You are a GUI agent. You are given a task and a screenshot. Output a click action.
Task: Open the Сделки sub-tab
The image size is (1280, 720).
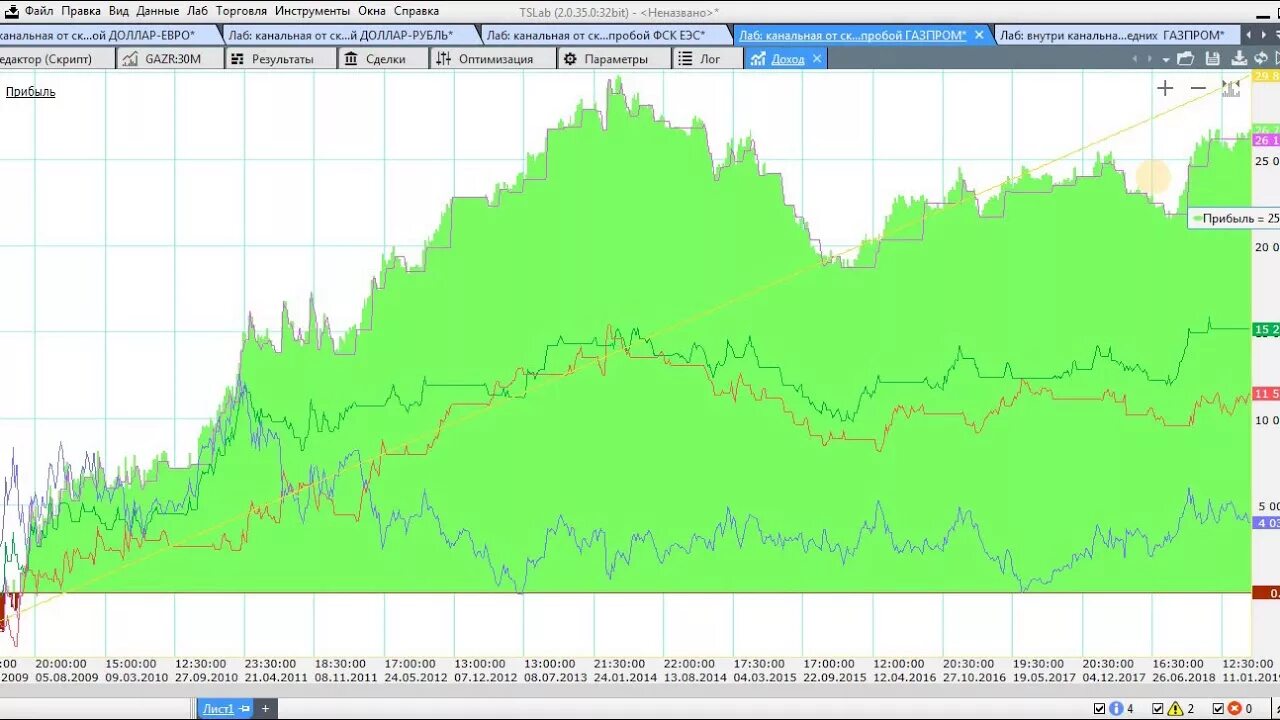(385, 59)
